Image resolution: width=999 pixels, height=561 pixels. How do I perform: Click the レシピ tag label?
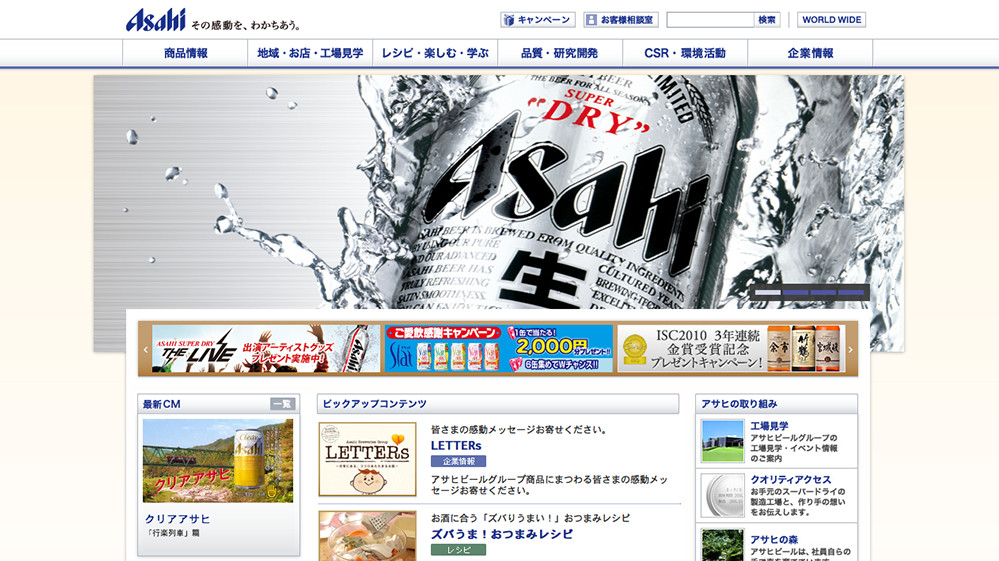tap(458, 550)
